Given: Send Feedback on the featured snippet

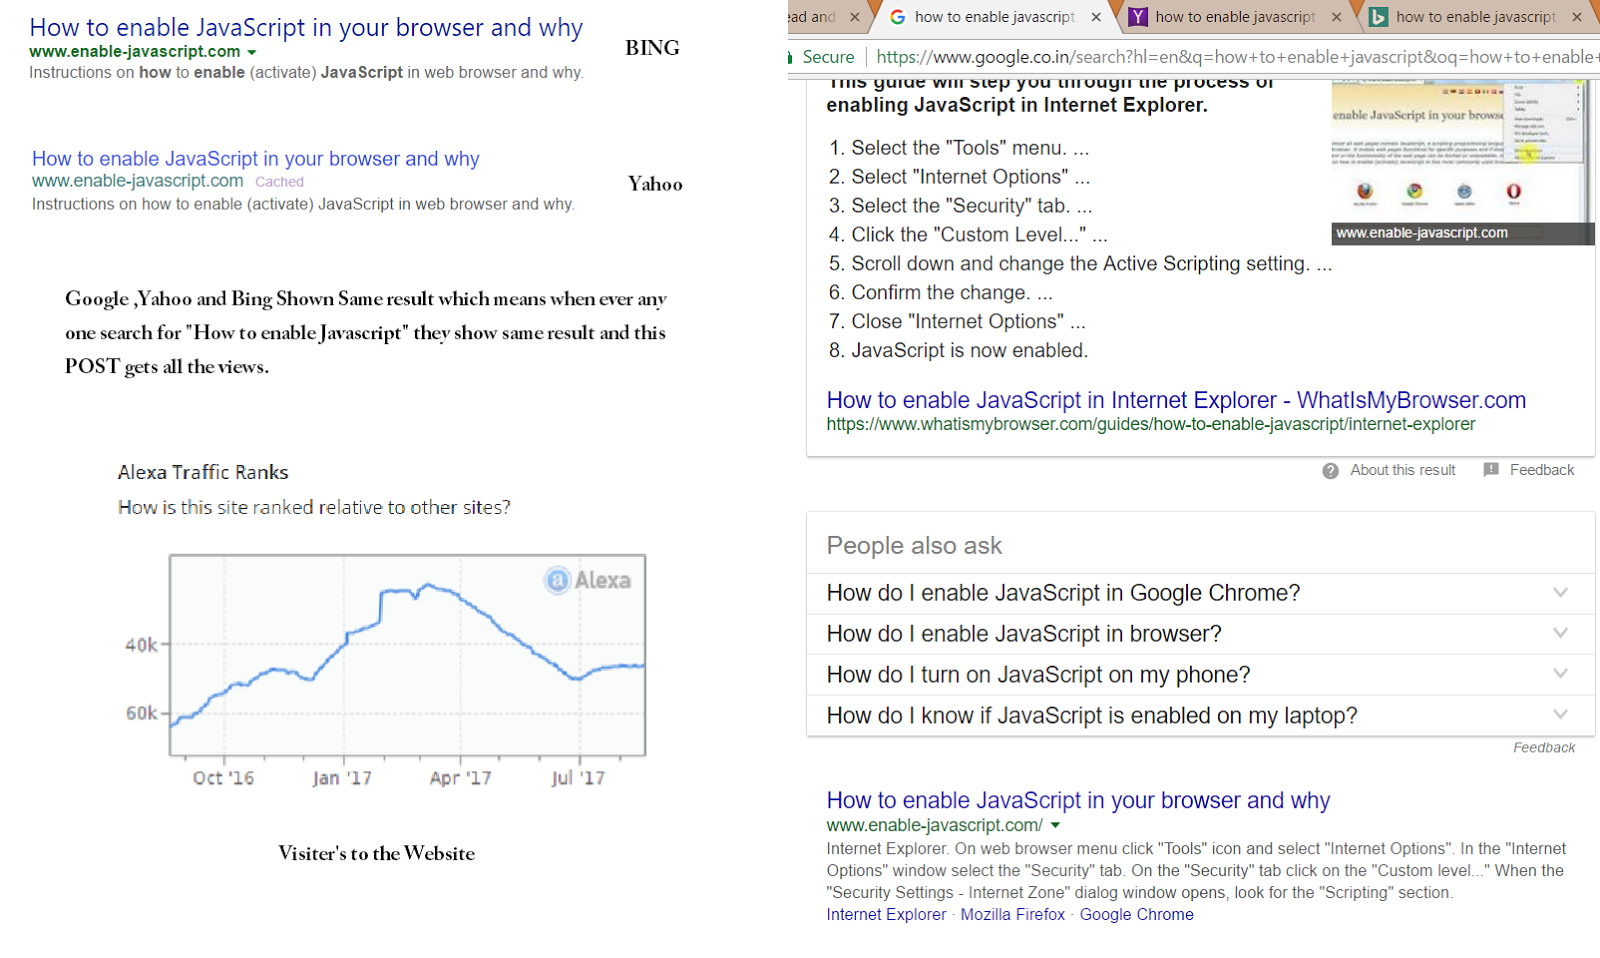Looking at the screenshot, I should point(1529,470).
